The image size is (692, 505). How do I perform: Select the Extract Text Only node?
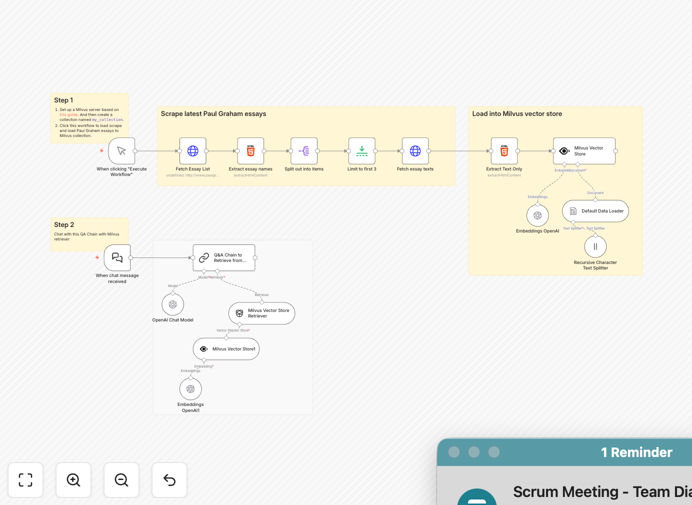click(504, 151)
